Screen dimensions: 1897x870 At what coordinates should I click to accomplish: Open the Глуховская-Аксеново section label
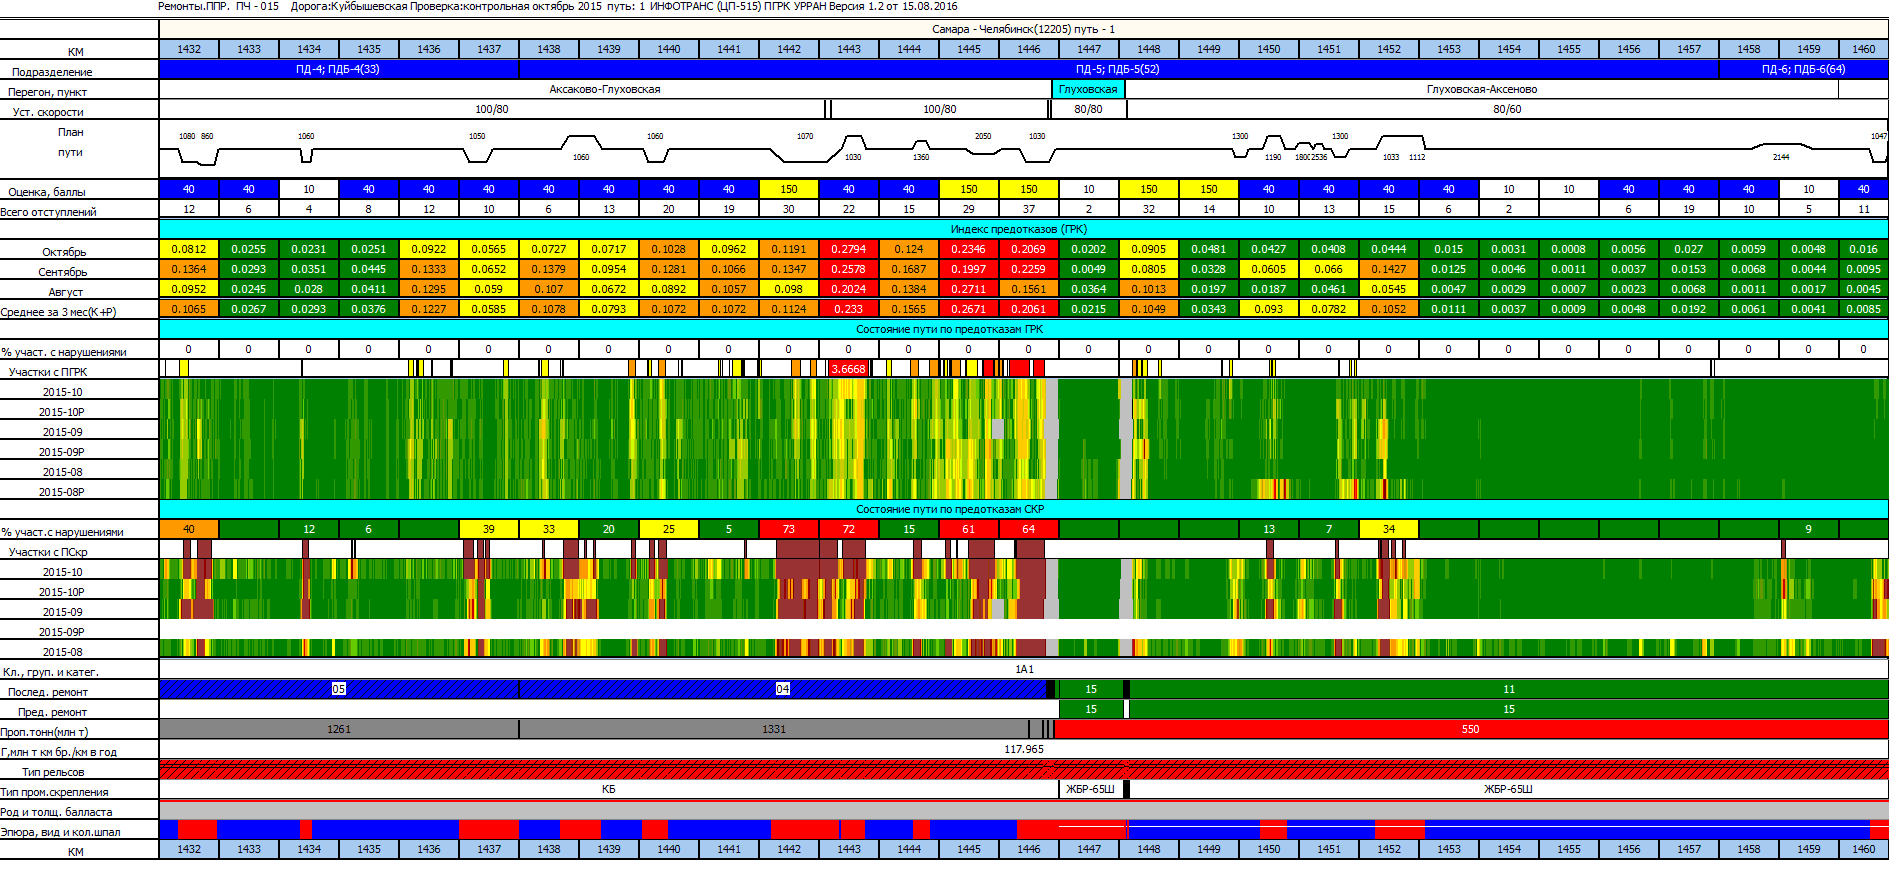coord(1481,89)
